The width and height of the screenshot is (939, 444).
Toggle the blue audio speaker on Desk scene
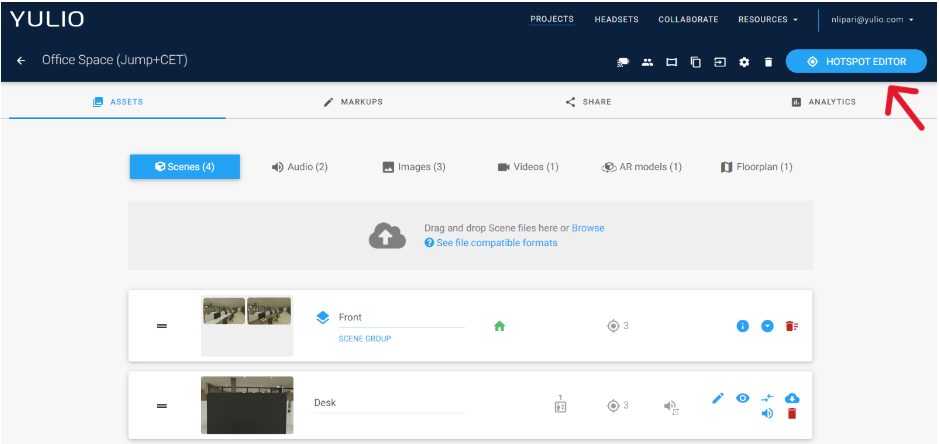(x=767, y=414)
